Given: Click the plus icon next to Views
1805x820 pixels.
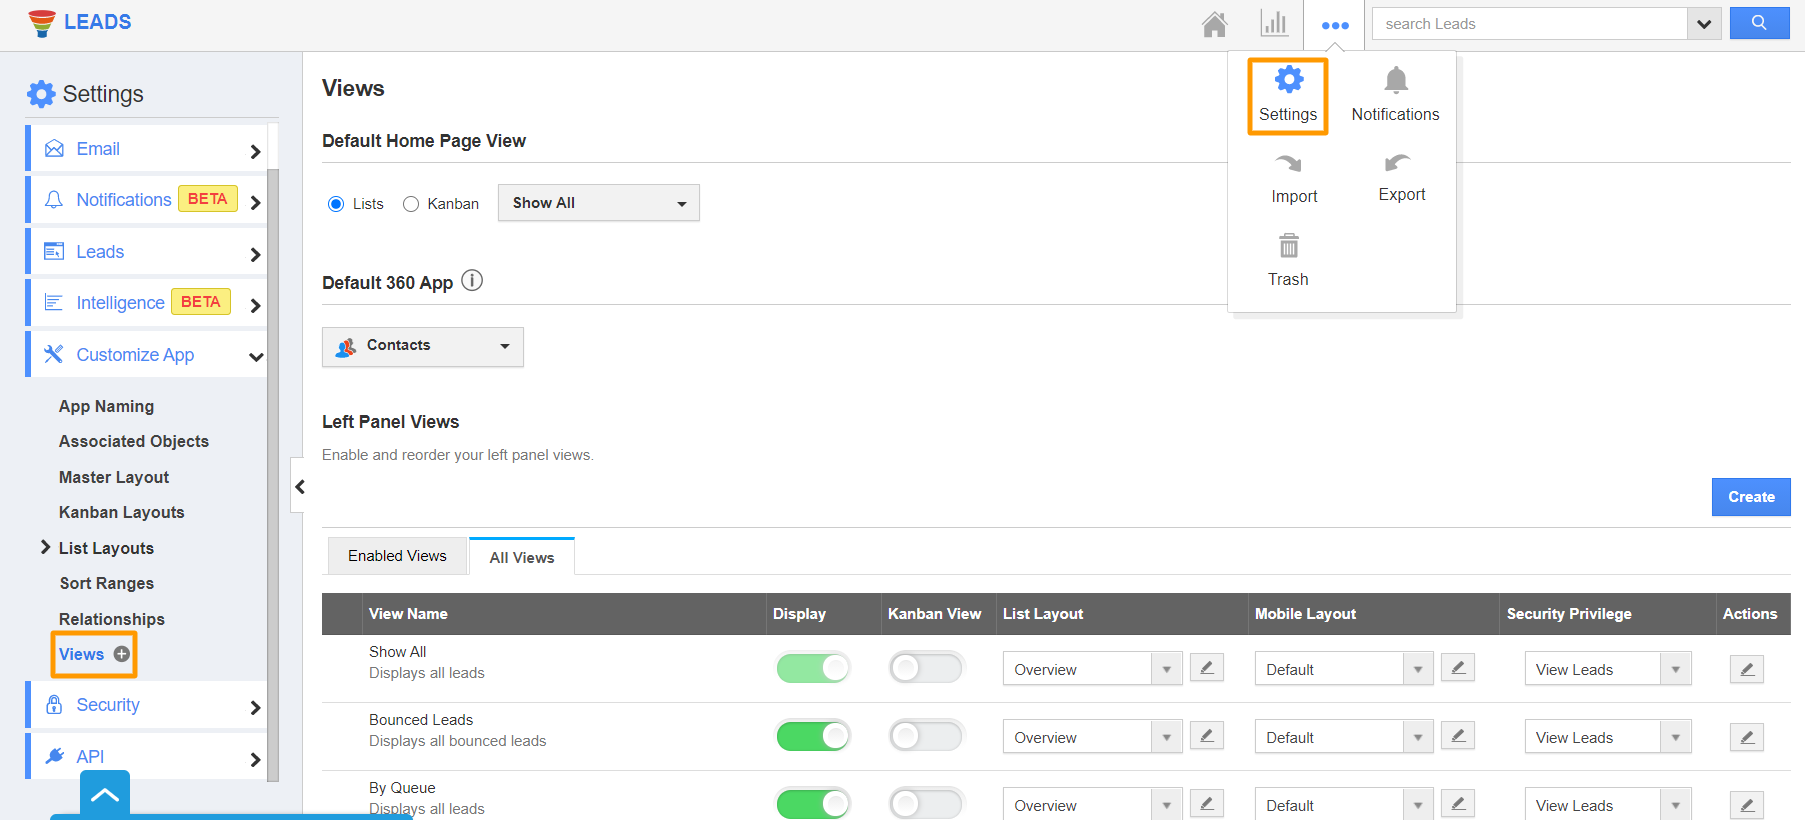Looking at the screenshot, I should coord(122,654).
